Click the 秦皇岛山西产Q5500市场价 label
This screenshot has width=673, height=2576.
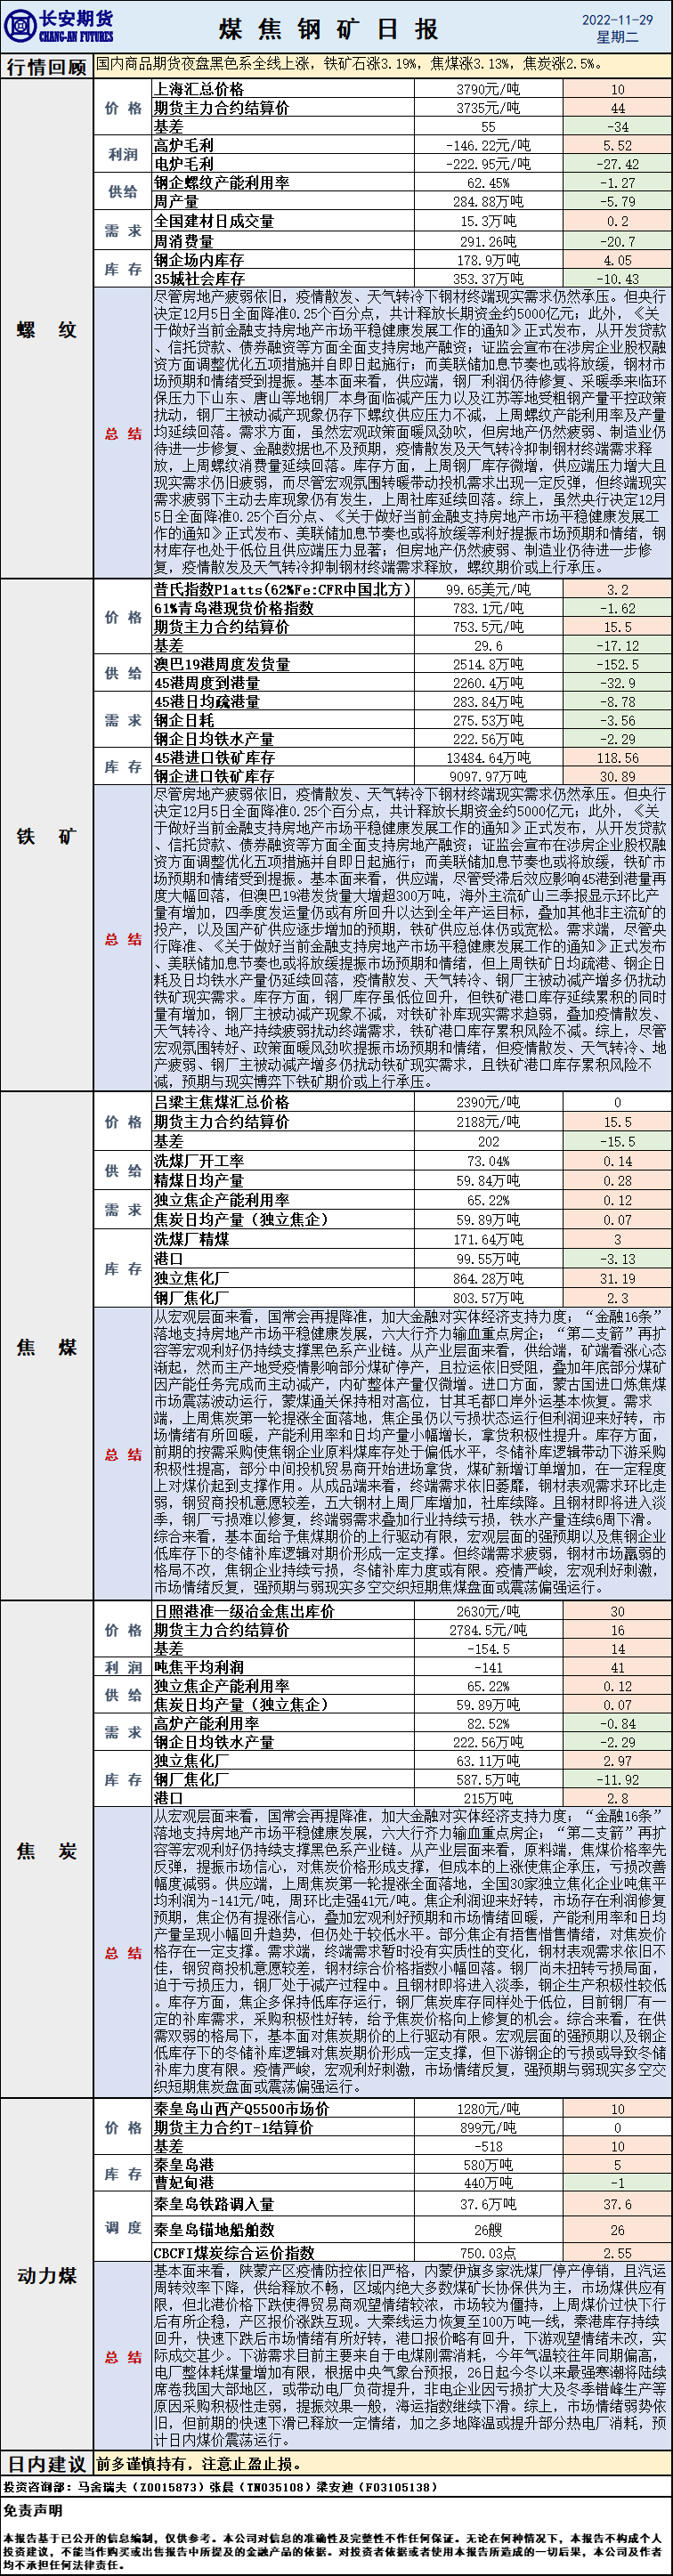(x=241, y=2108)
